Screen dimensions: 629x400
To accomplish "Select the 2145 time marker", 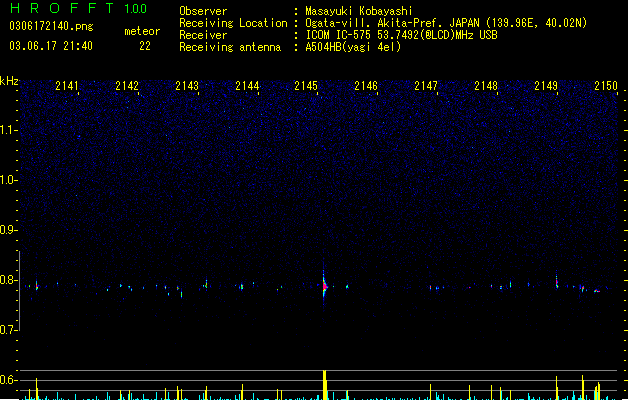I will click(x=306, y=86).
